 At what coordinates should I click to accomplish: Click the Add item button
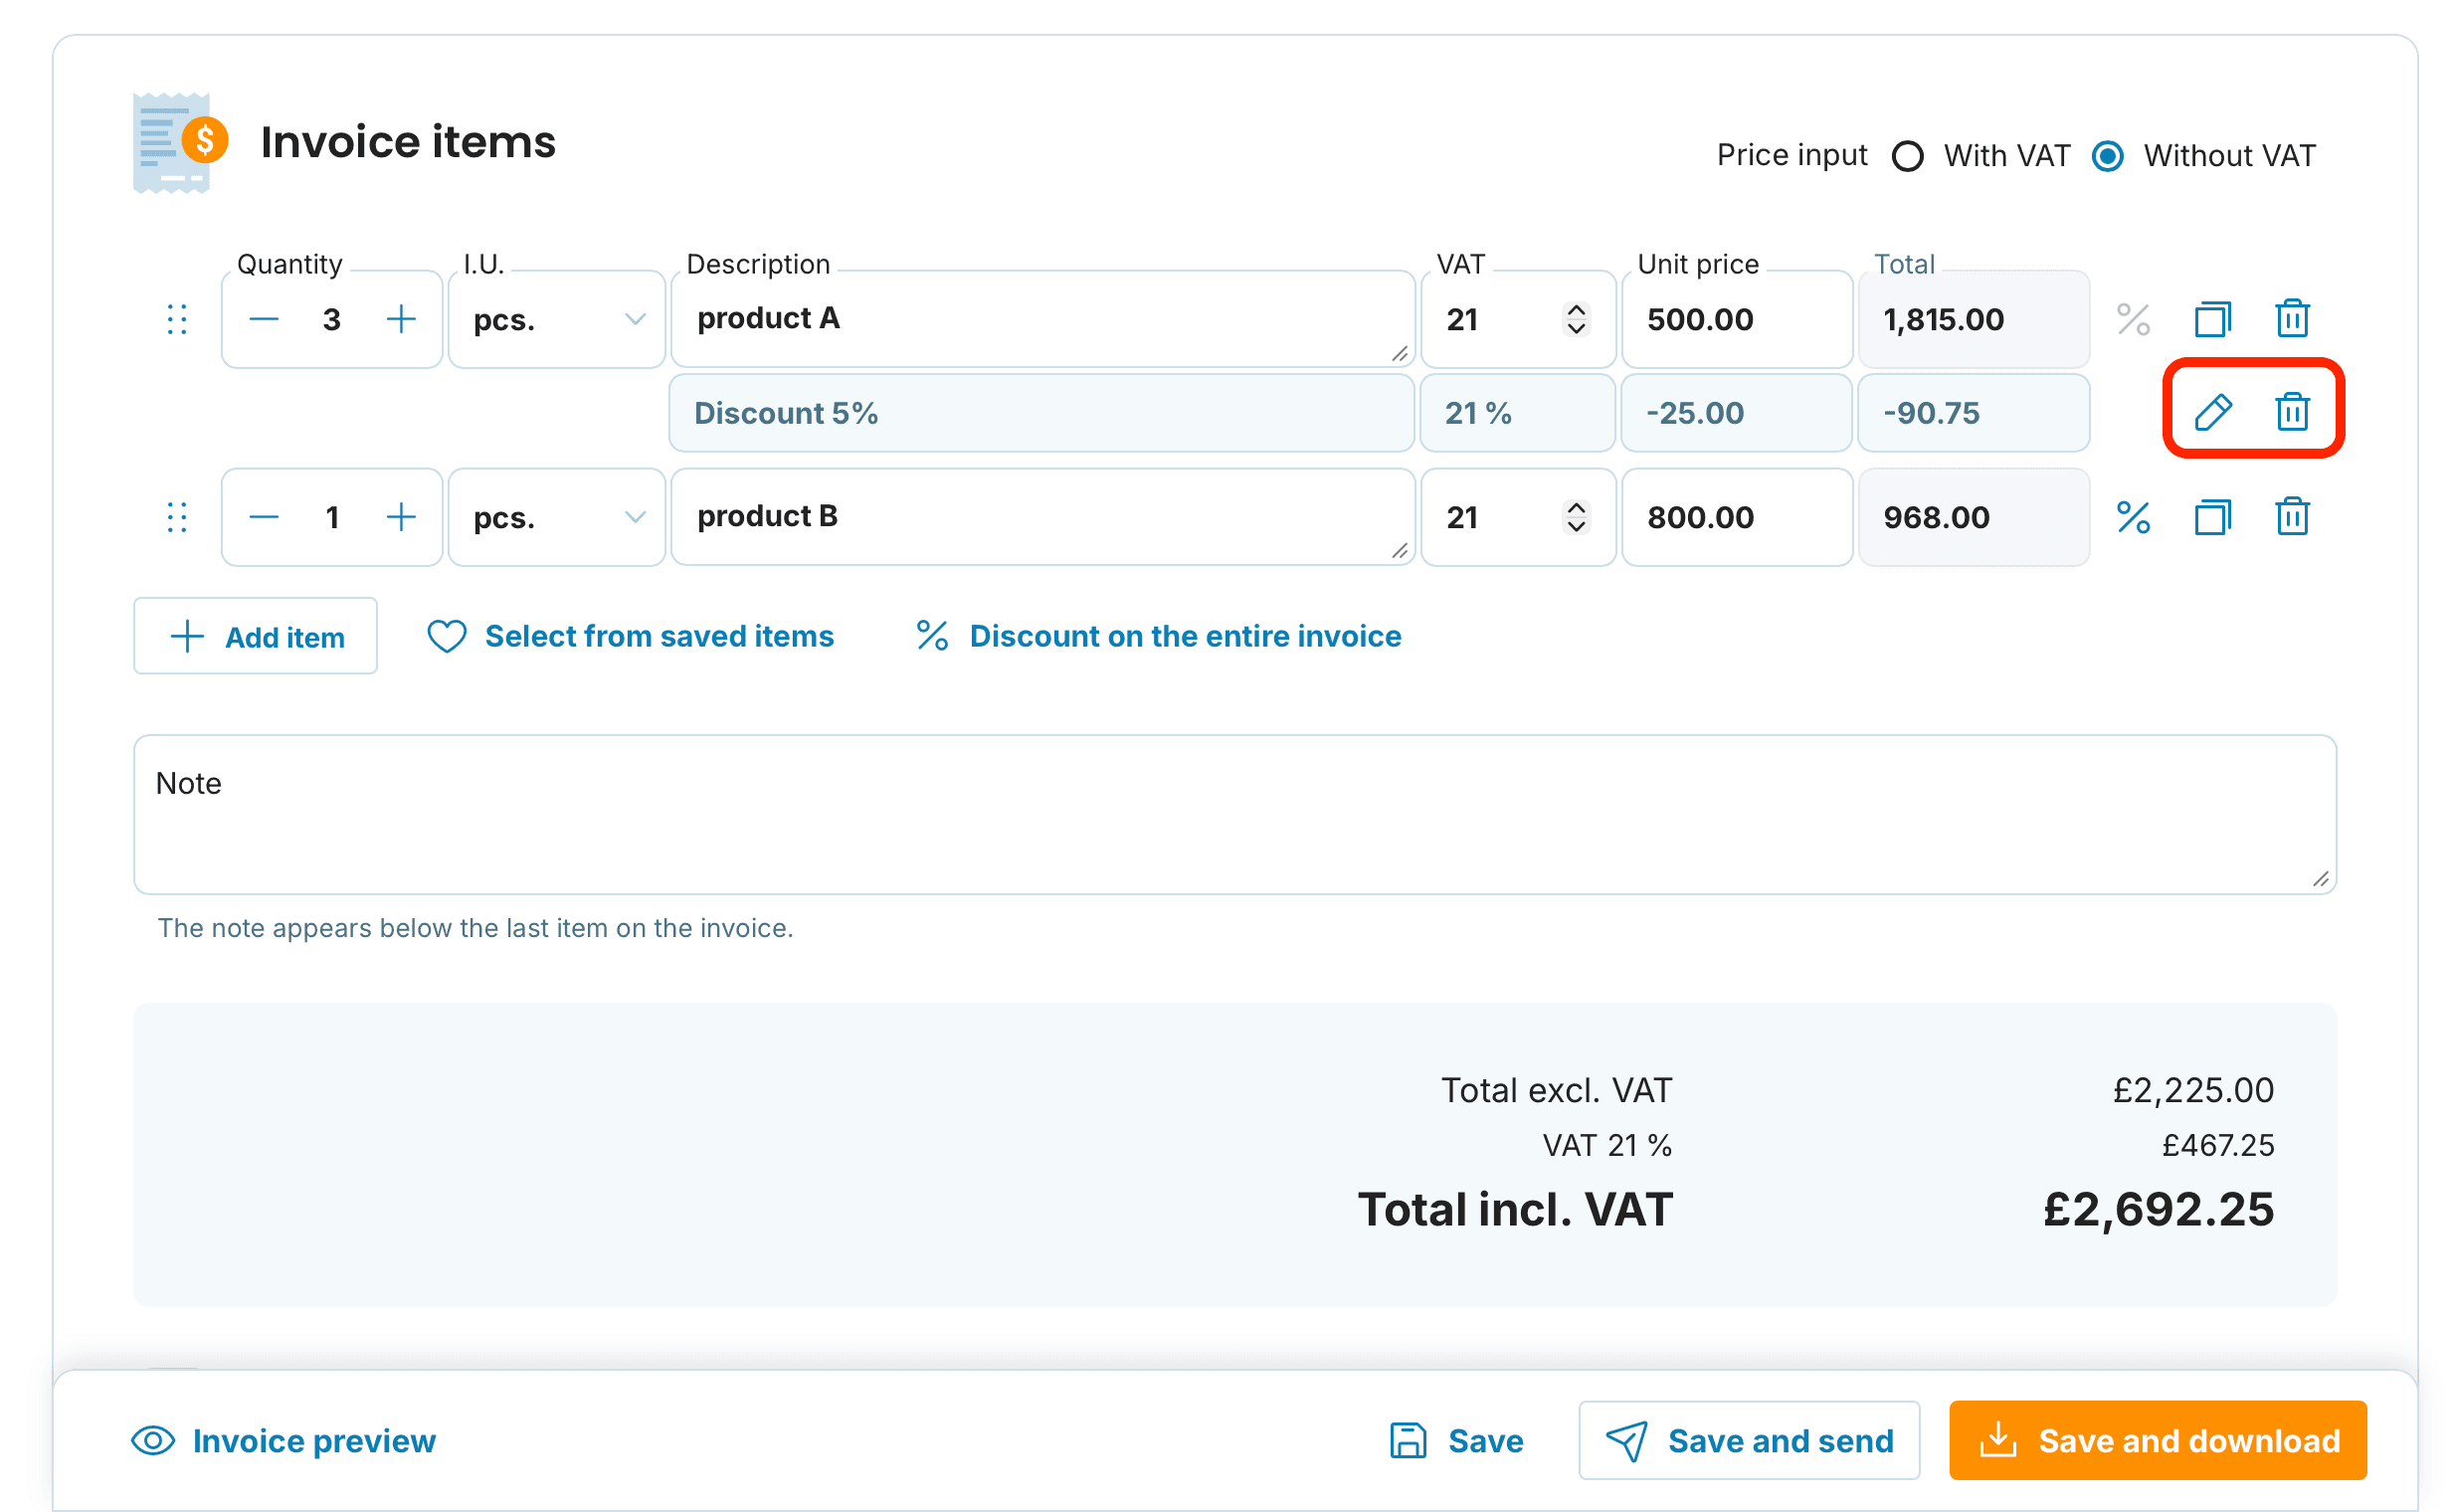coord(255,636)
